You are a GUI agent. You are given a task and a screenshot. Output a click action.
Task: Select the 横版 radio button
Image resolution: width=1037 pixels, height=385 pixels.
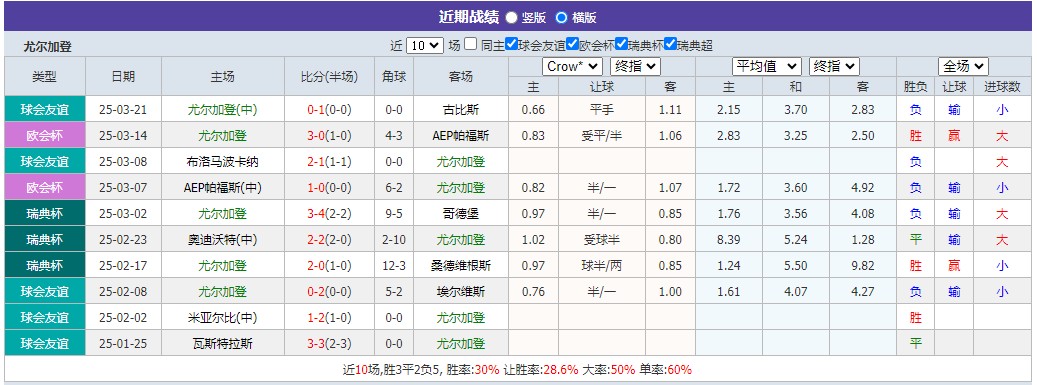pos(561,18)
